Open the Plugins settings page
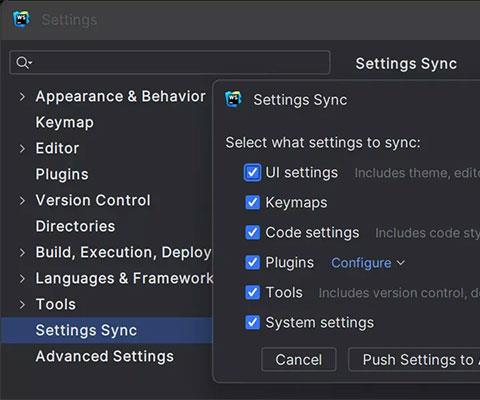480x400 pixels. [x=62, y=174]
